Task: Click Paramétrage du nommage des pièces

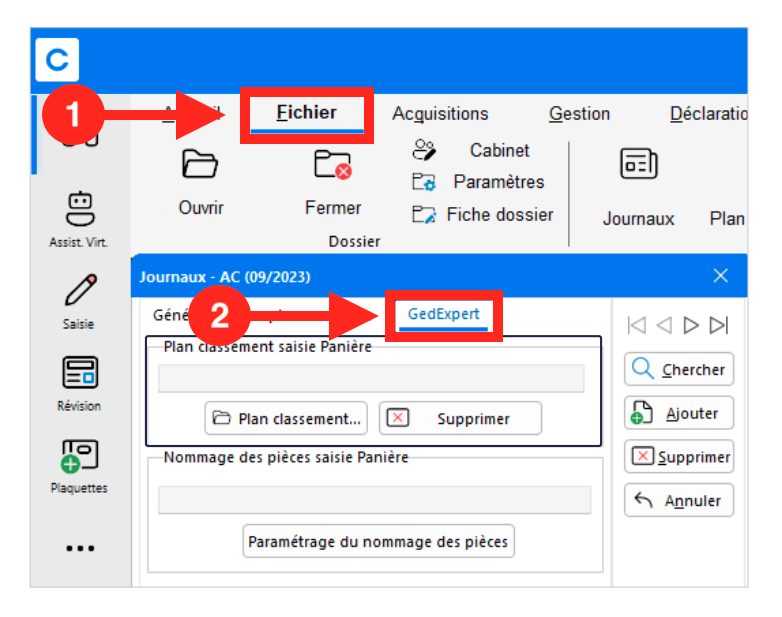Action: coord(378,541)
